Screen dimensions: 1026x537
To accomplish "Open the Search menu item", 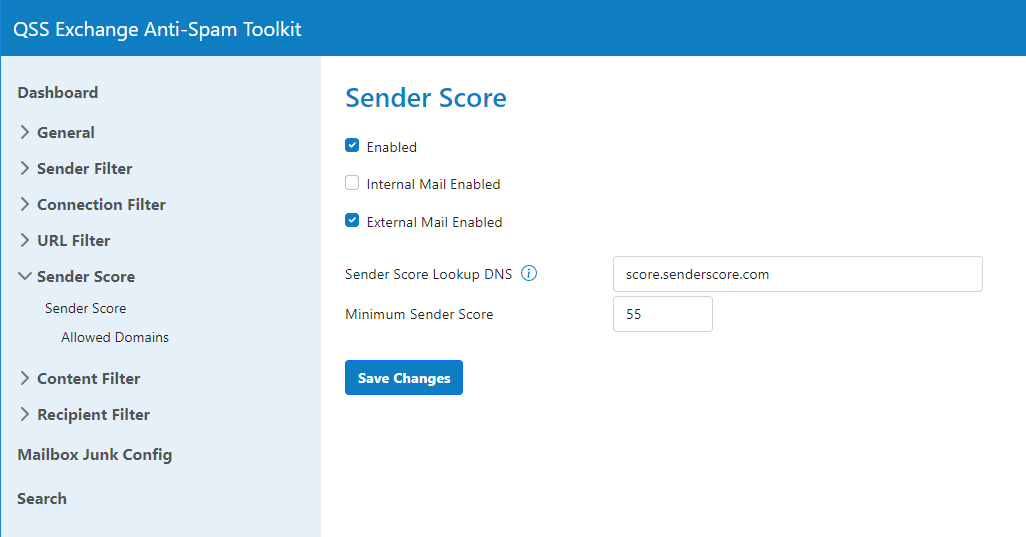I will pyautogui.click(x=42, y=498).
